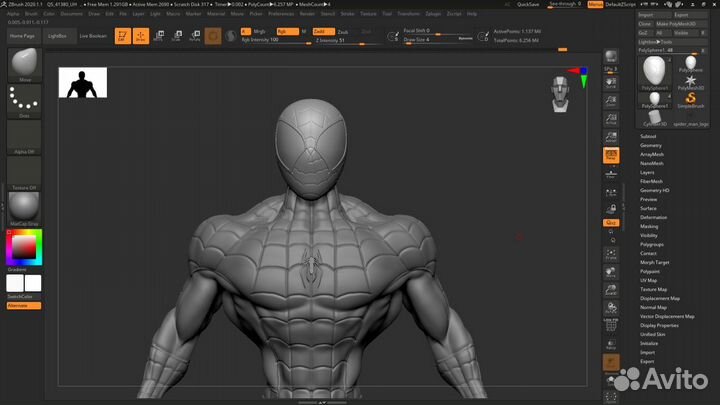Click the sculptris pro sphere icon
This screenshot has height=405, width=720.
[x=231, y=36]
